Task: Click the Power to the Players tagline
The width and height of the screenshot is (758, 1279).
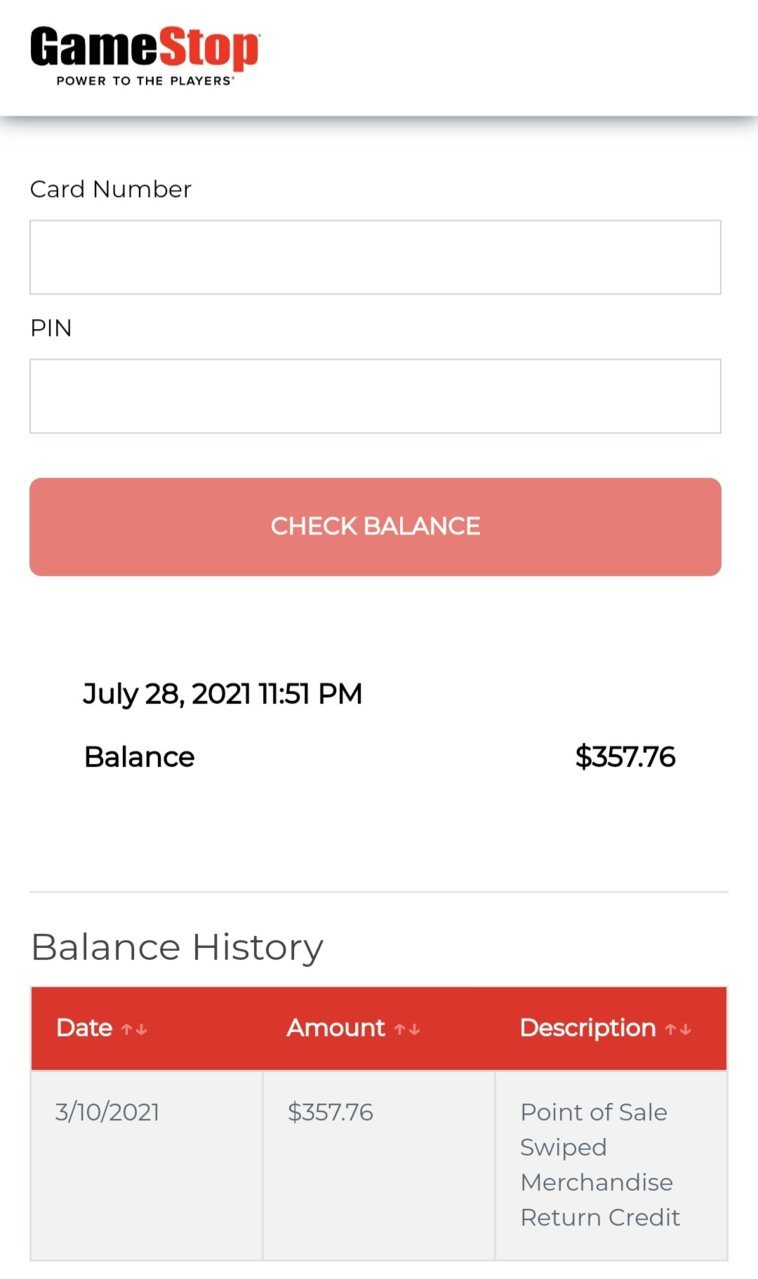Action: pos(145,80)
